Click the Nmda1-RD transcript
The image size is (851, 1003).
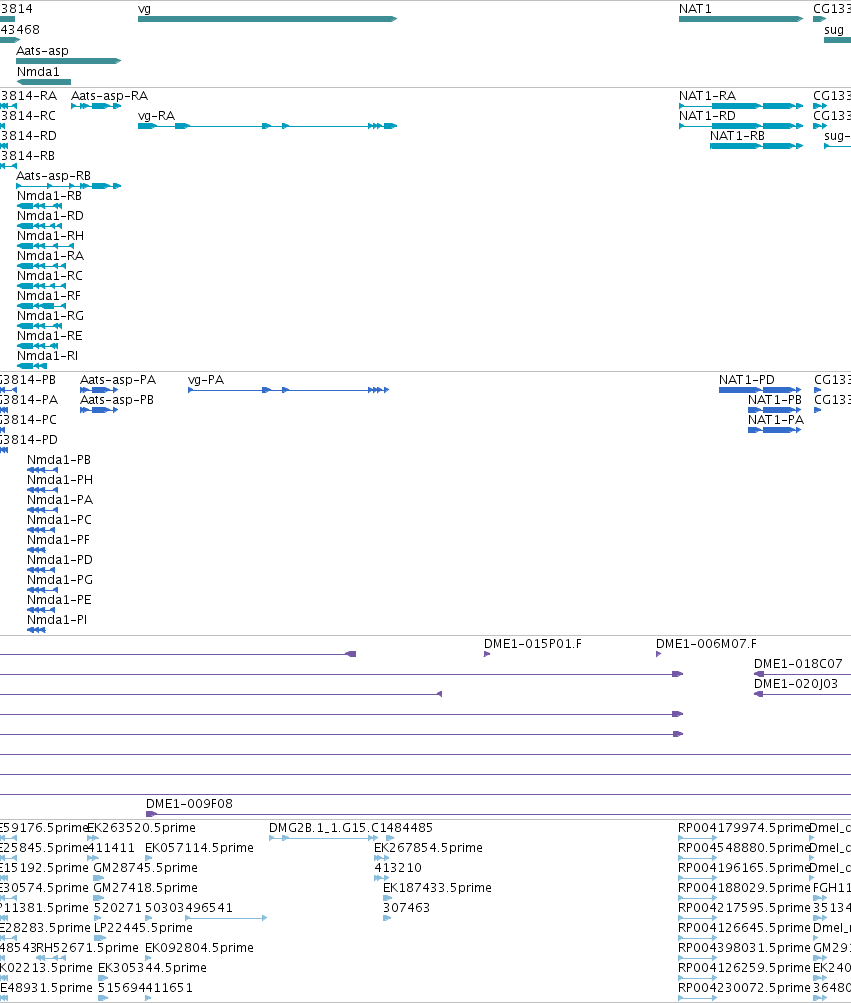(39, 226)
